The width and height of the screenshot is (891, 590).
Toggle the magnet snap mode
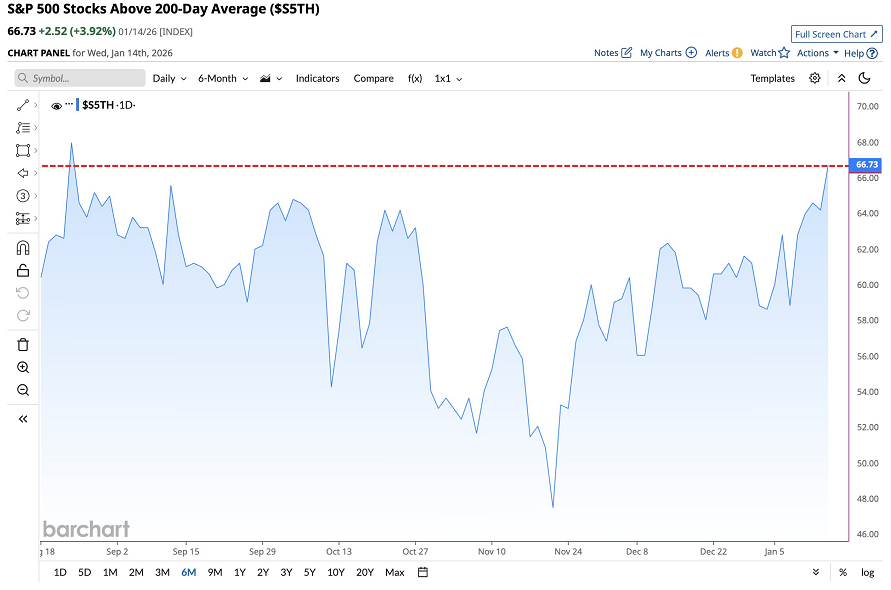point(23,248)
